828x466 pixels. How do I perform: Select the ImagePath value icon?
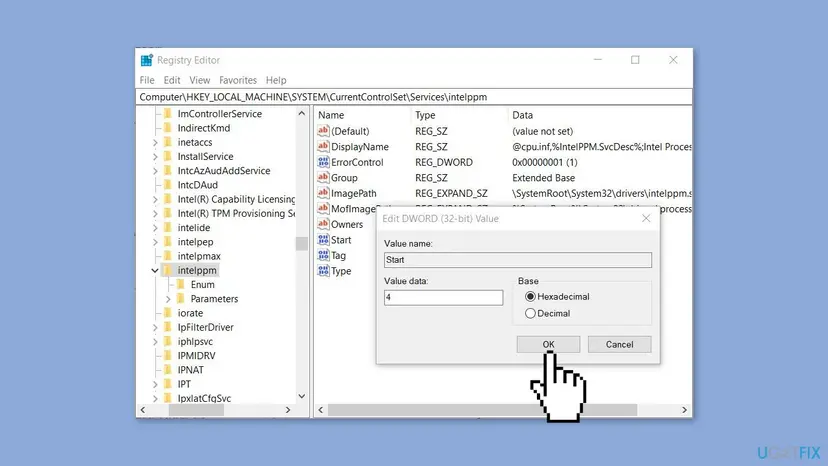[323, 193]
